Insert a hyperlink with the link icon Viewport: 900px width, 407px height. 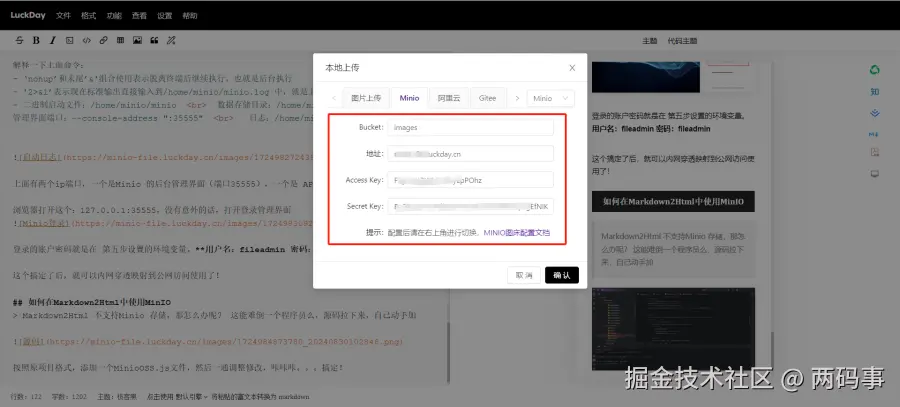(103, 41)
